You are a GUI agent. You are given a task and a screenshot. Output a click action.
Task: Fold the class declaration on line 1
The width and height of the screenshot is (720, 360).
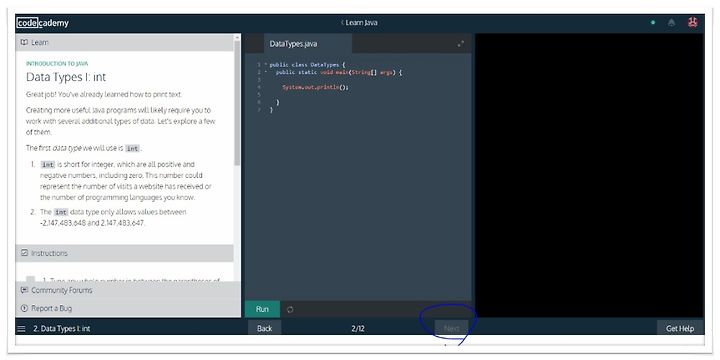pyautogui.click(x=265, y=65)
